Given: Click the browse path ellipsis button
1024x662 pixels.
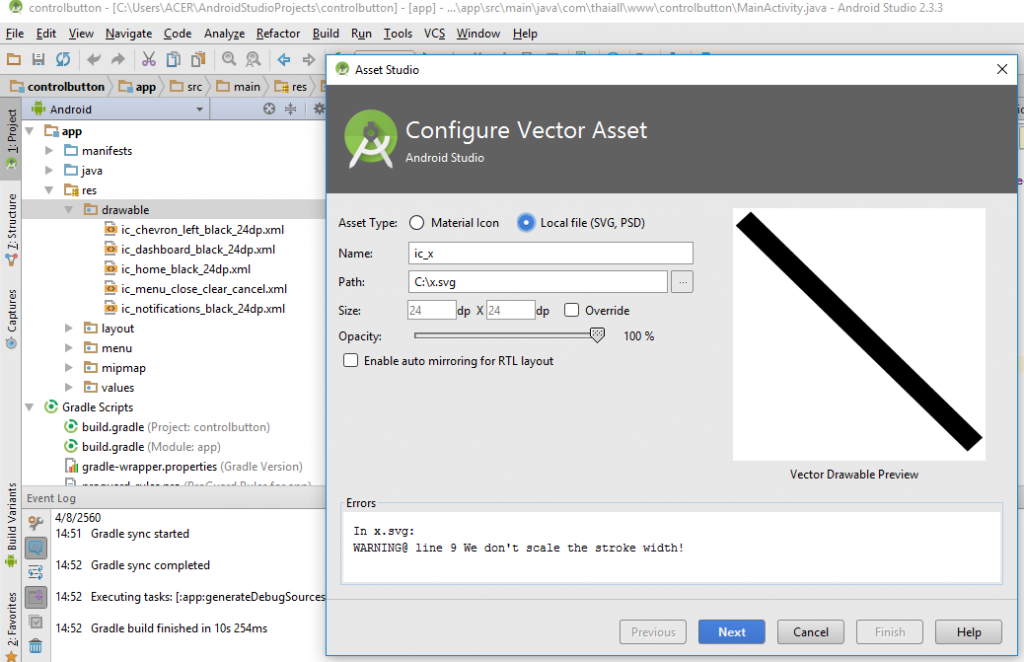Looking at the screenshot, I should point(682,282).
